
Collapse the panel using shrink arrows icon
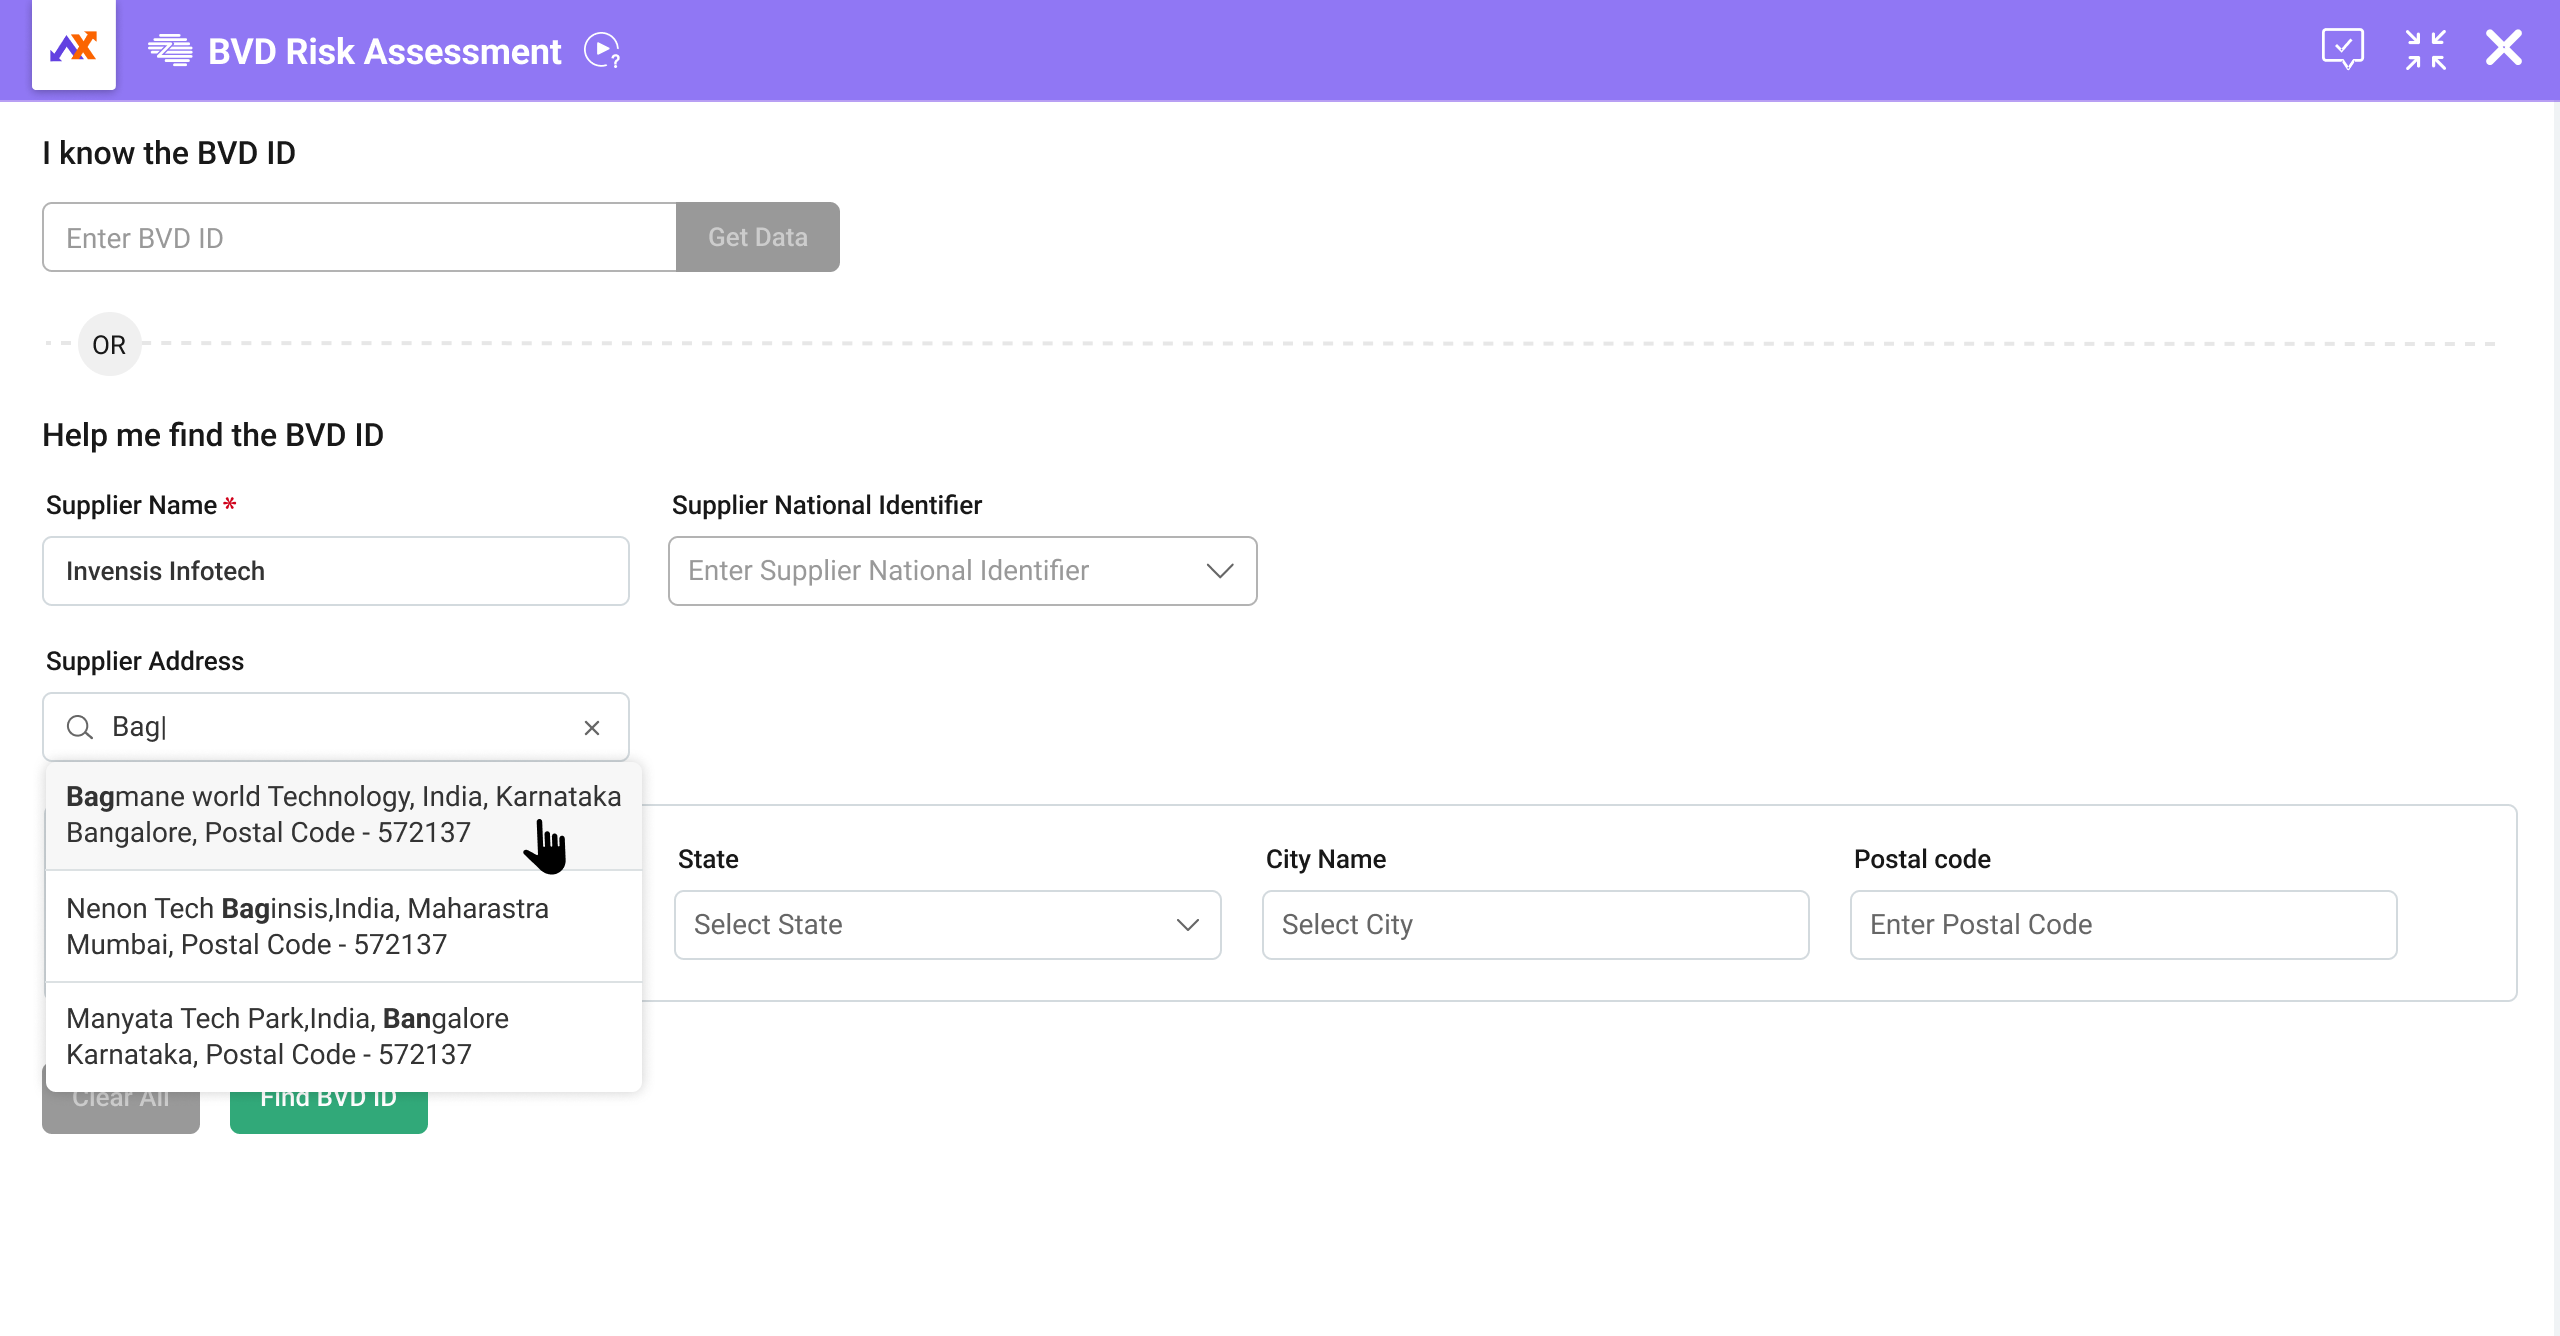point(2425,49)
